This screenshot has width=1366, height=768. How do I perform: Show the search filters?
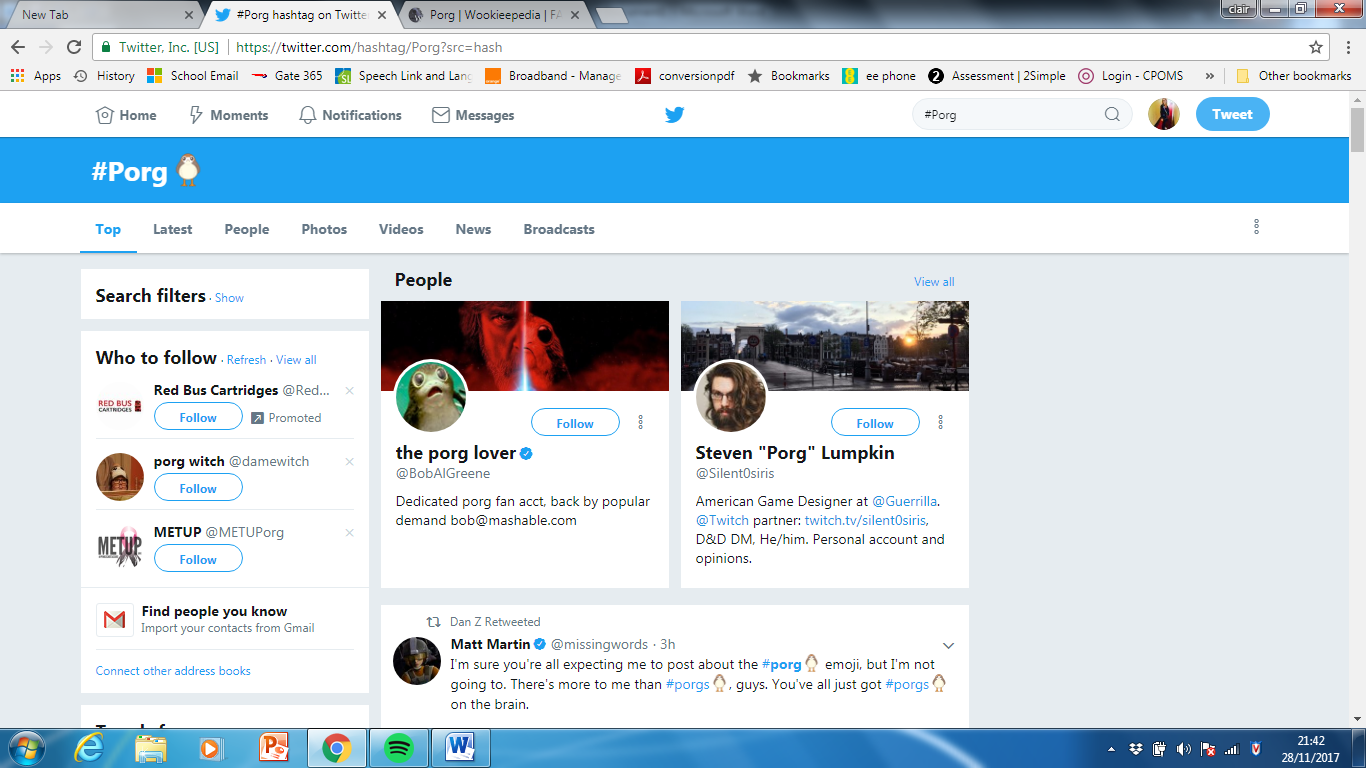(x=229, y=298)
